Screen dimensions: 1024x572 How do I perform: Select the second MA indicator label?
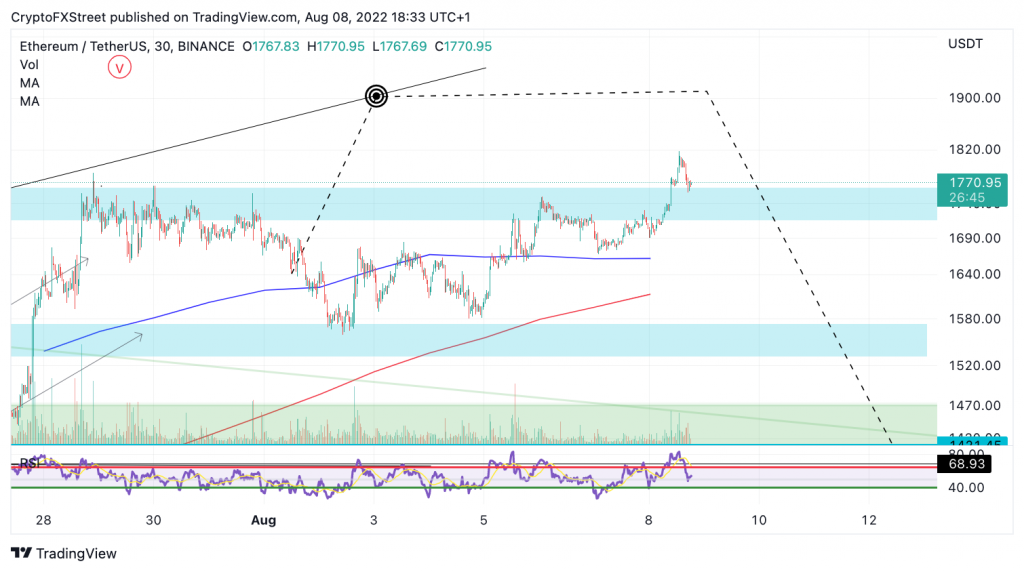[x=29, y=101]
